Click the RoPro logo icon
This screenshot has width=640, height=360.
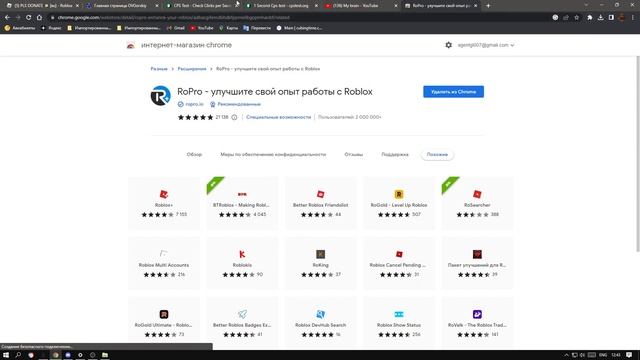[x=160, y=96]
